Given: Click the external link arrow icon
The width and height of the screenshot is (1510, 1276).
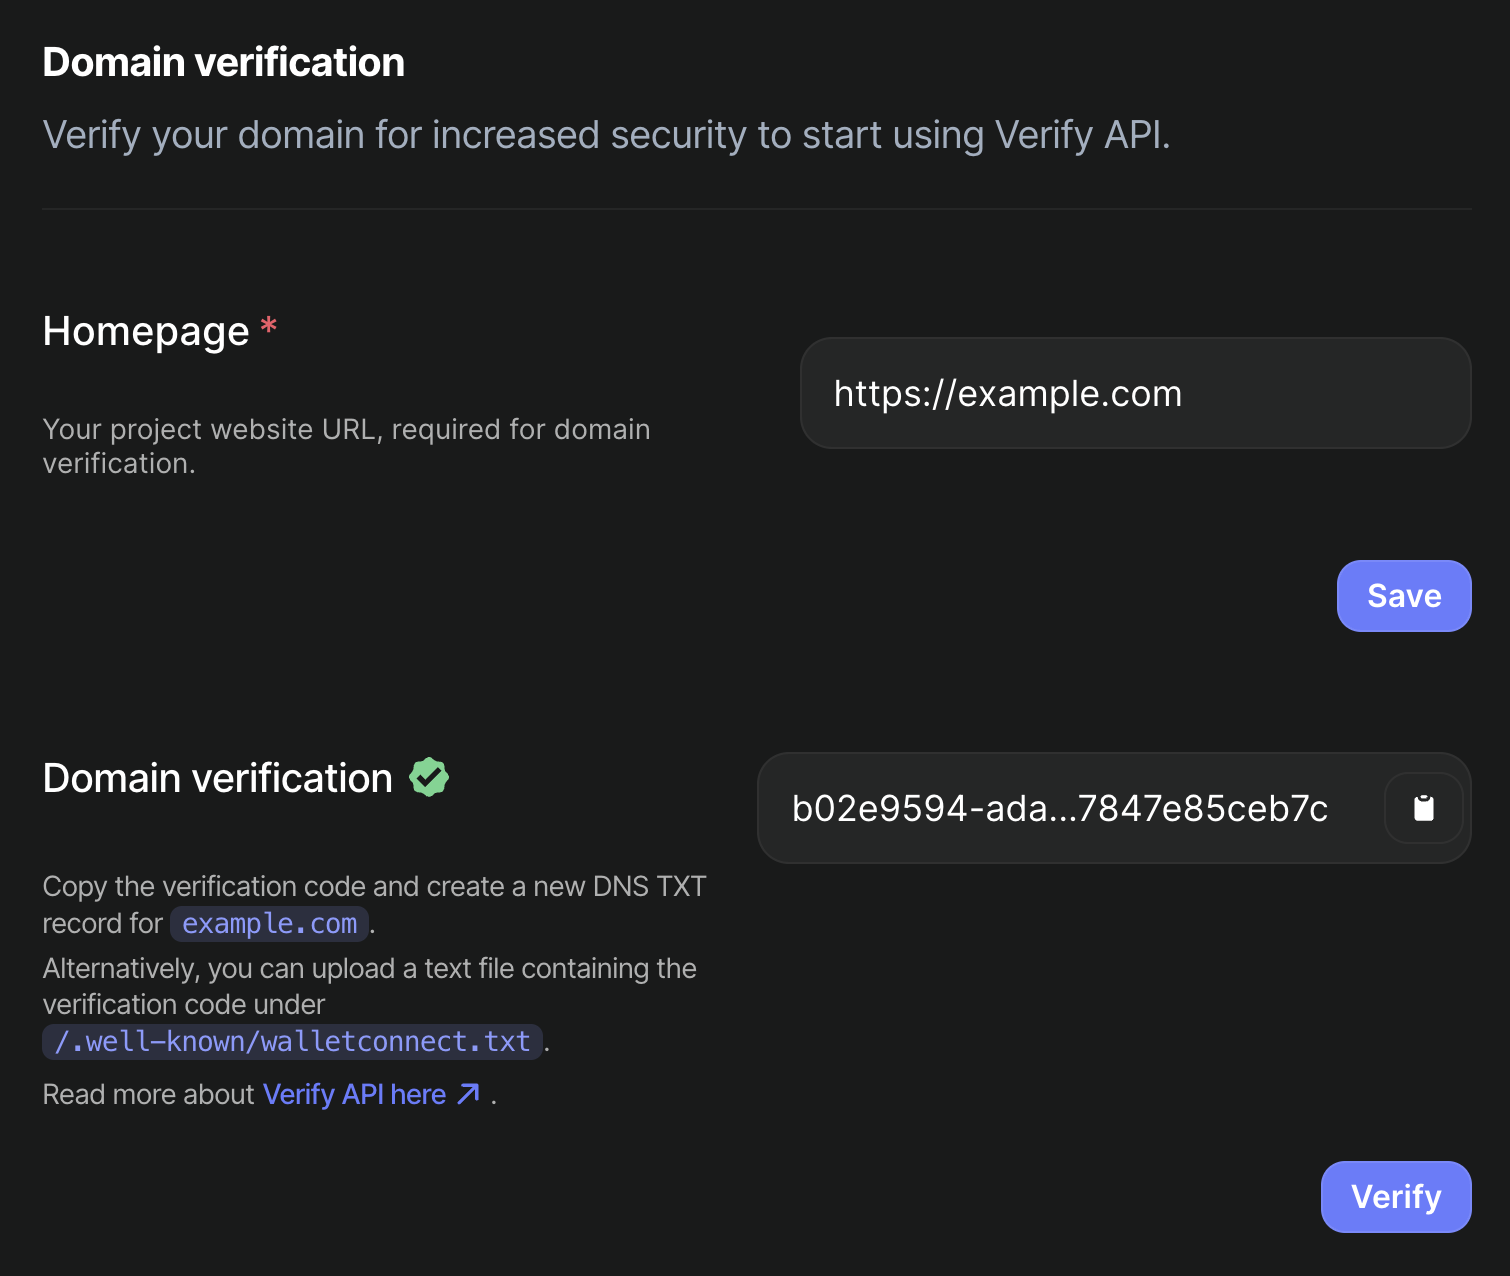Looking at the screenshot, I should pyautogui.click(x=468, y=1094).
